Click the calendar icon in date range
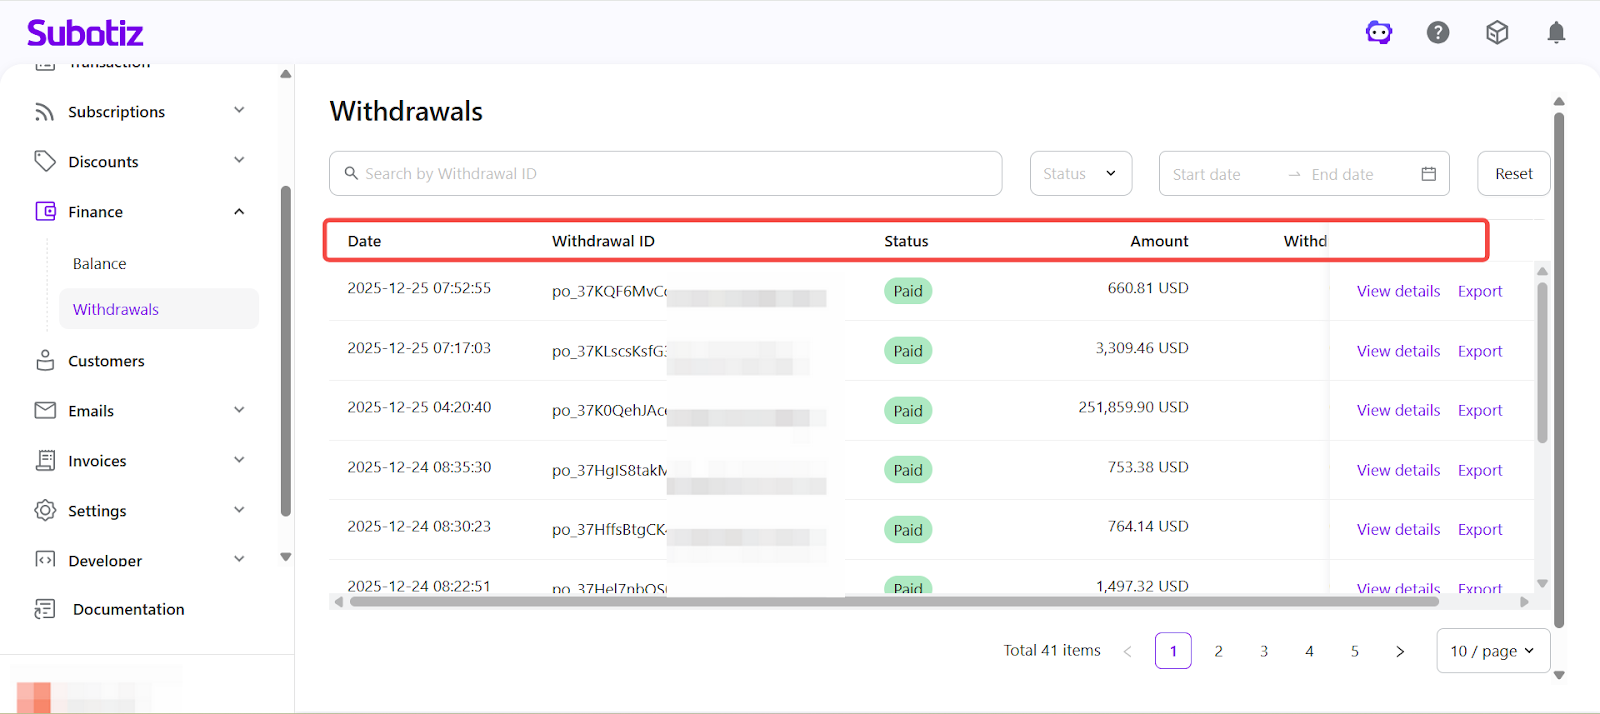The image size is (1600, 714). (x=1428, y=174)
